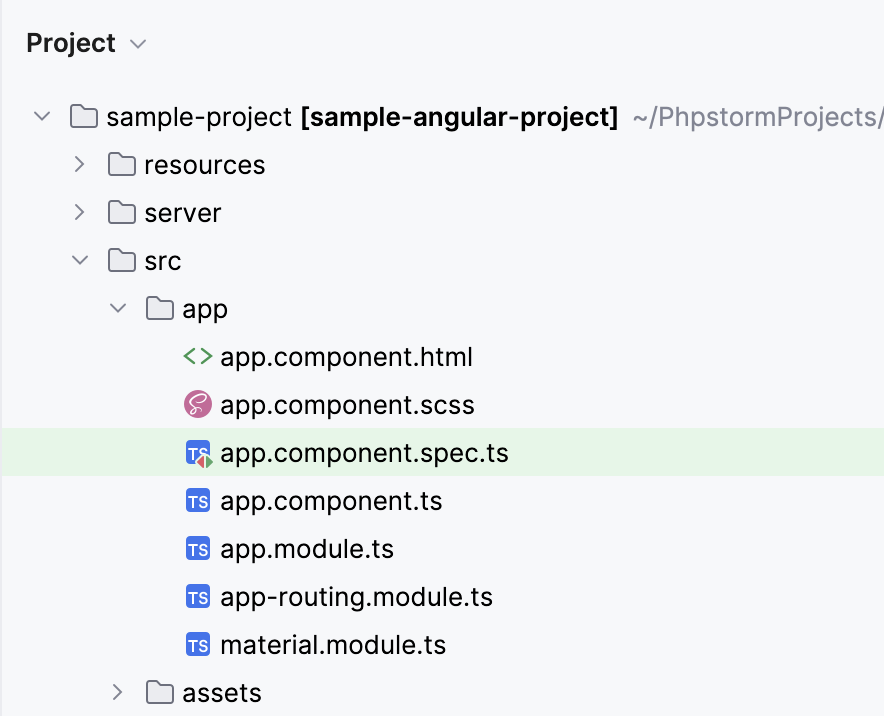The height and width of the screenshot is (716, 884).
Task: Click the TypeScript icon beside app.component.ts
Action: pos(198,501)
